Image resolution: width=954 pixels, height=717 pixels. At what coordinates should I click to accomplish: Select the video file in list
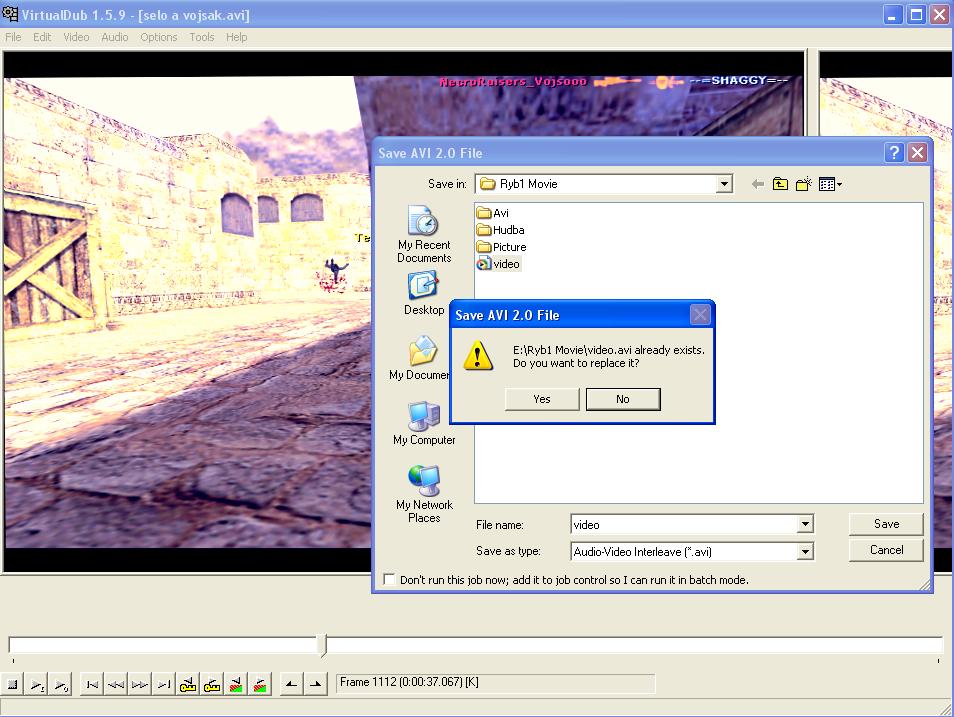tap(498, 264)
